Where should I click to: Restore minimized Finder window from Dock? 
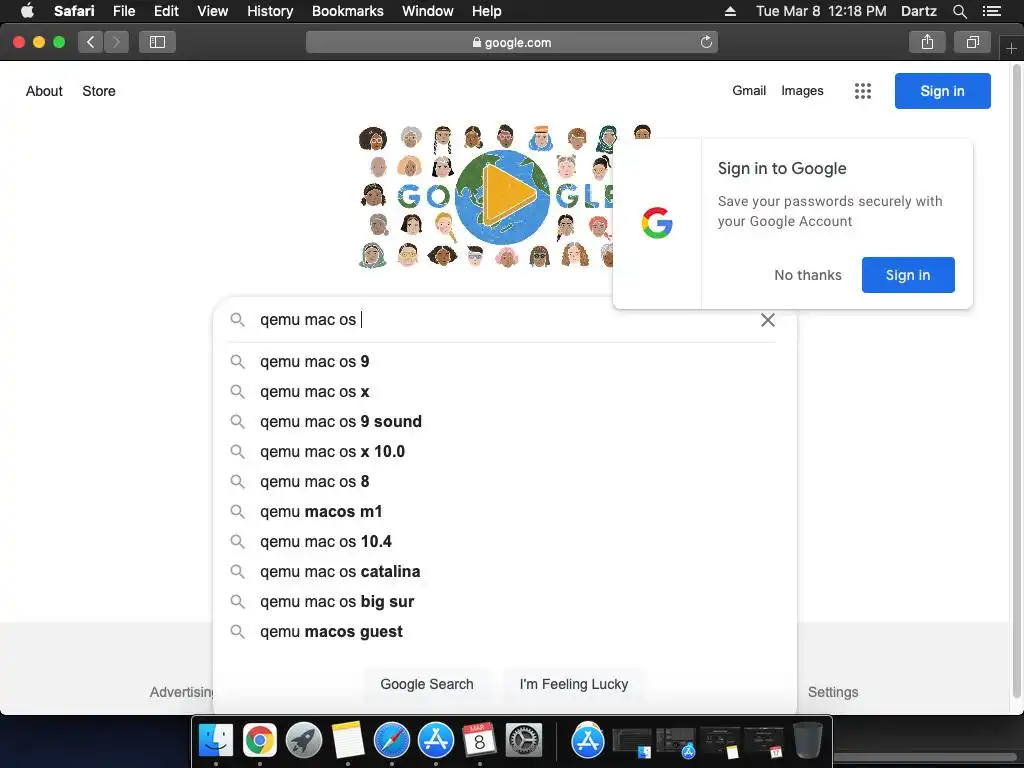pos(632,743)
